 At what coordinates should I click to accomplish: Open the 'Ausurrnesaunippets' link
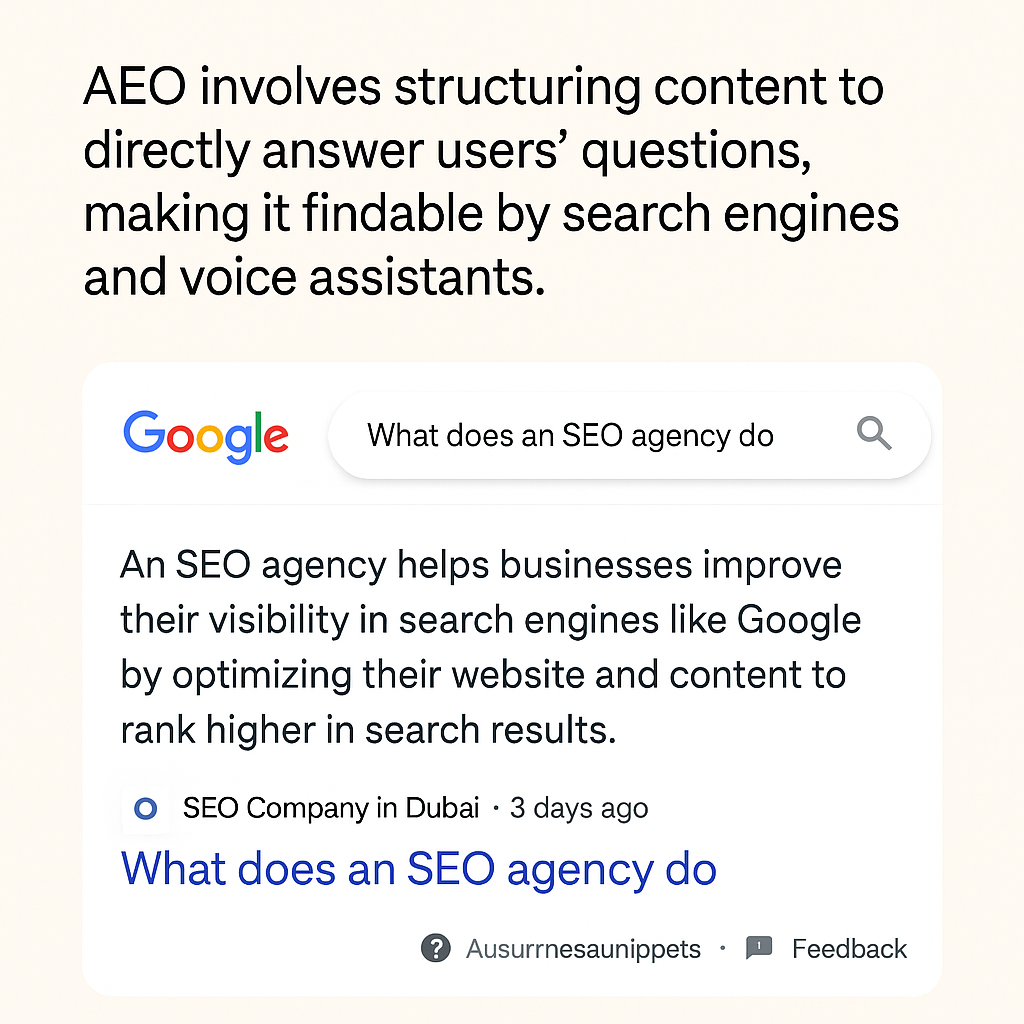click(x=583, y=950)
